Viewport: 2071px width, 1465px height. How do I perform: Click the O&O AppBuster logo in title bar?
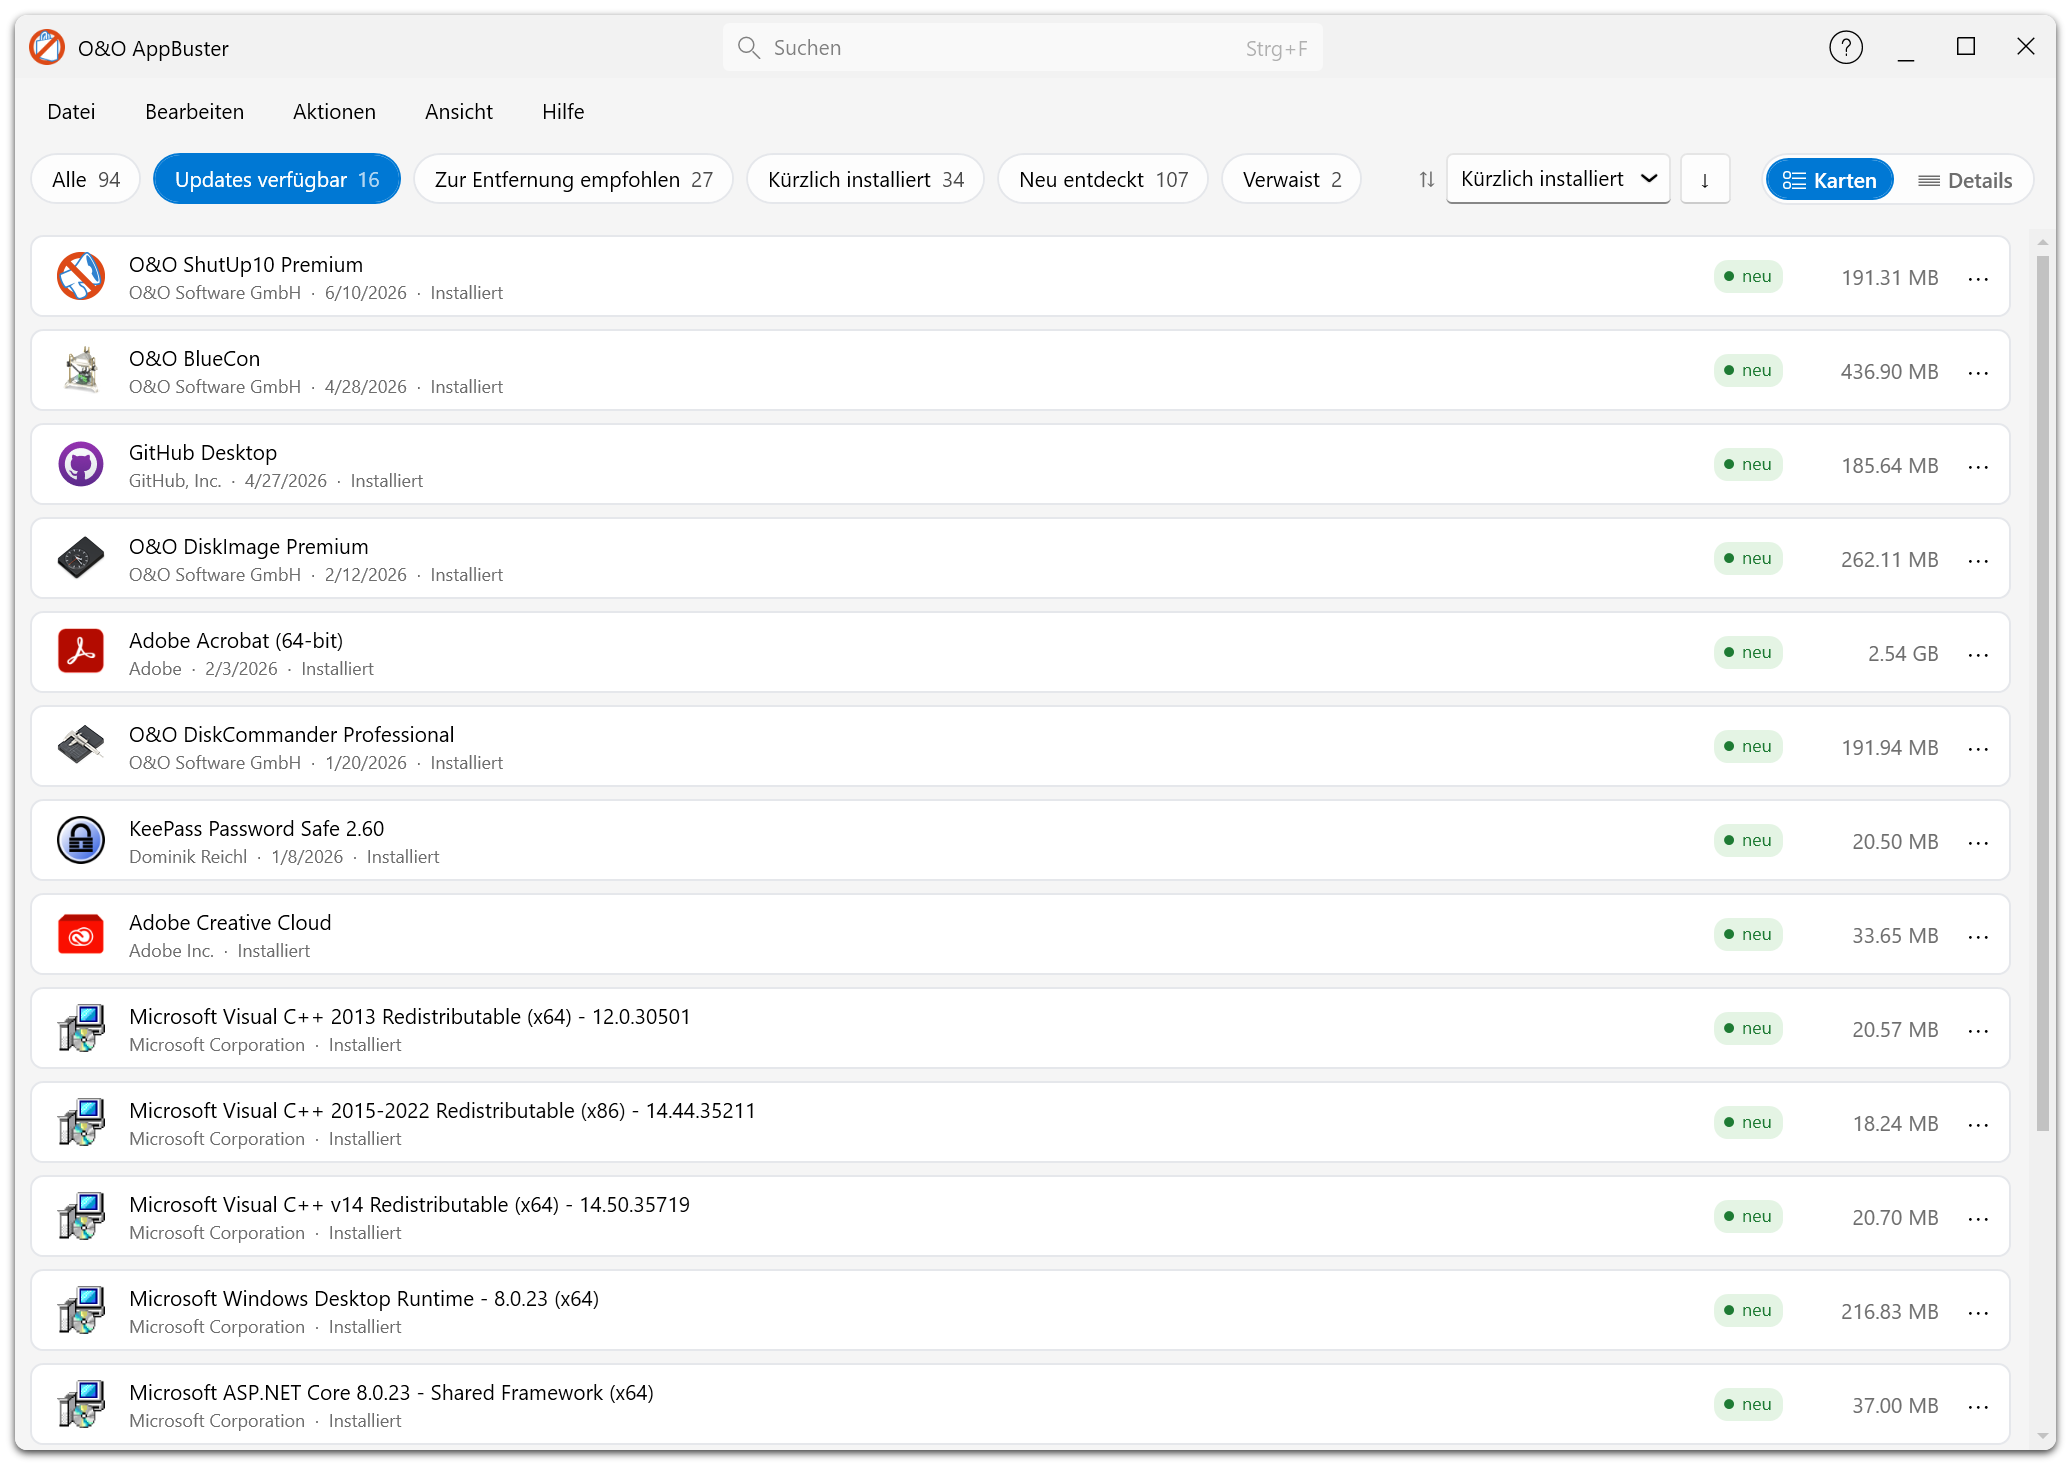47,47
